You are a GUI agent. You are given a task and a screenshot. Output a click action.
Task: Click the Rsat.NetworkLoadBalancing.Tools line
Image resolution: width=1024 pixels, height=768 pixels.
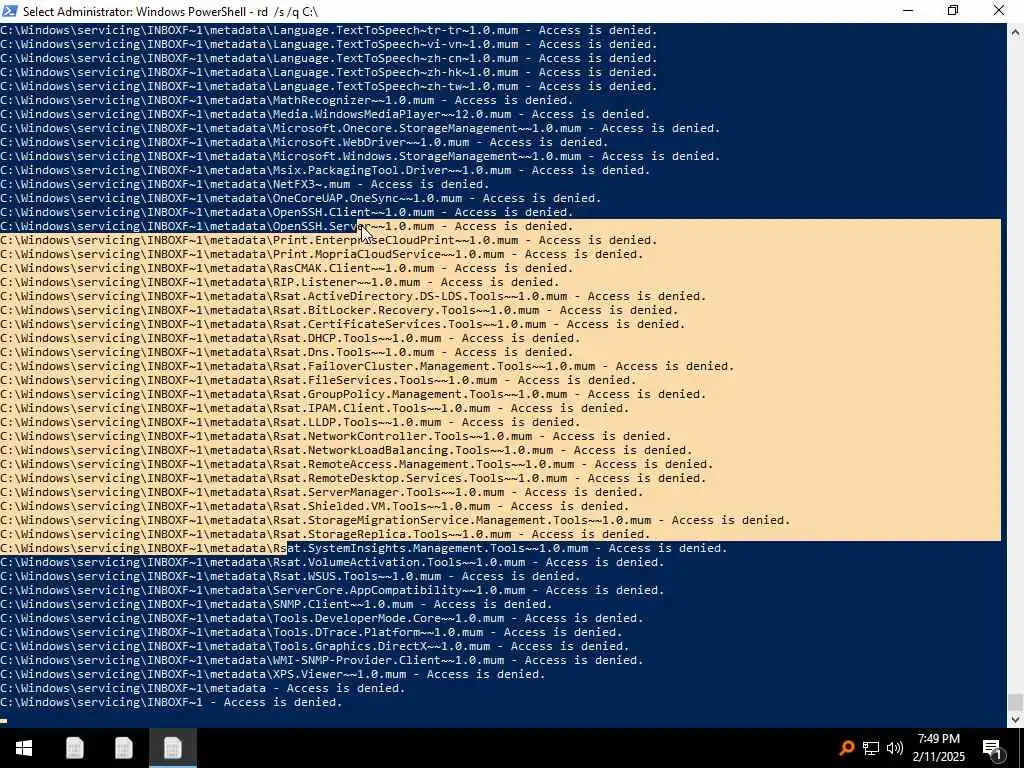tap(346, 450)
